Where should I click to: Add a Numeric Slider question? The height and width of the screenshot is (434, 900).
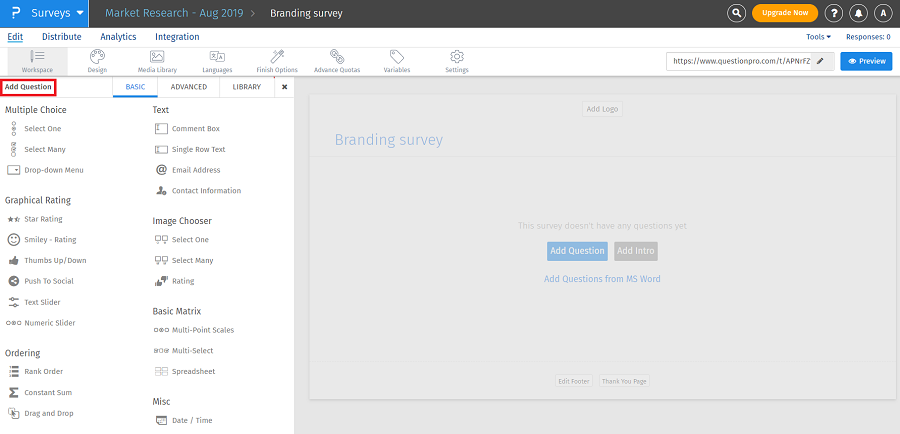click(49, 323)
